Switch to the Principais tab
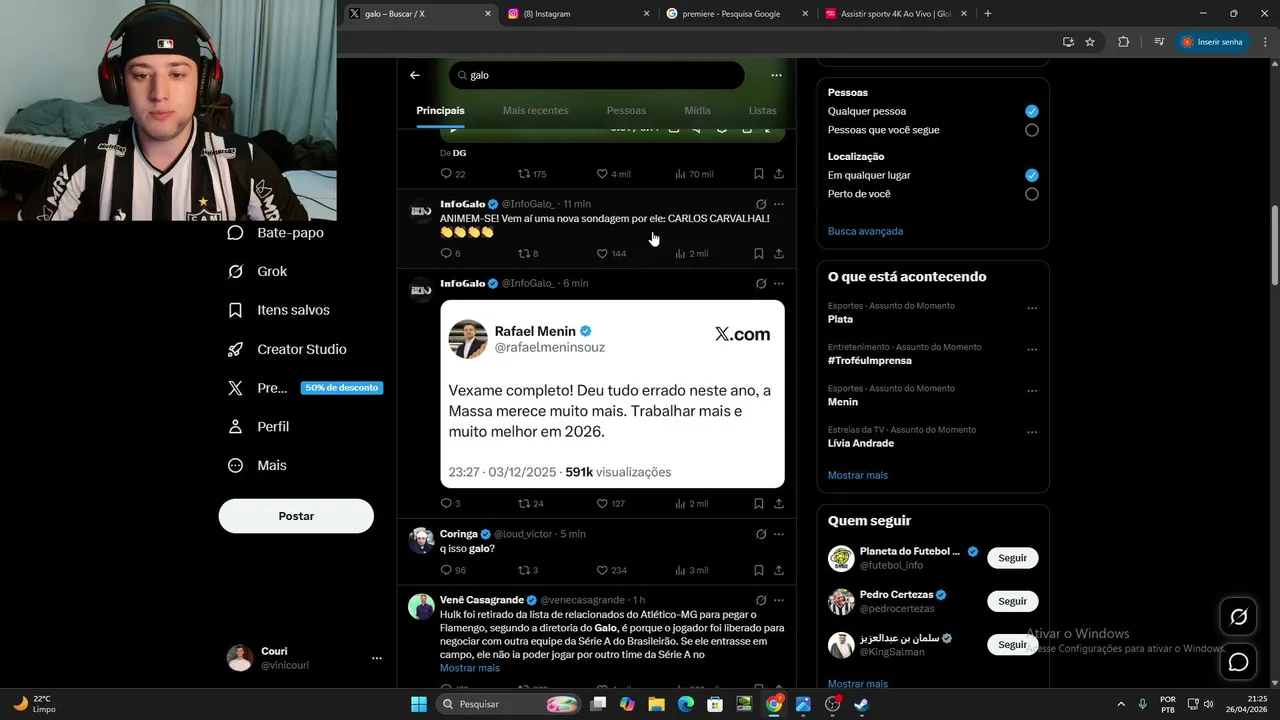The width and height of the screenshot is (1280, 720). [440, 111]
